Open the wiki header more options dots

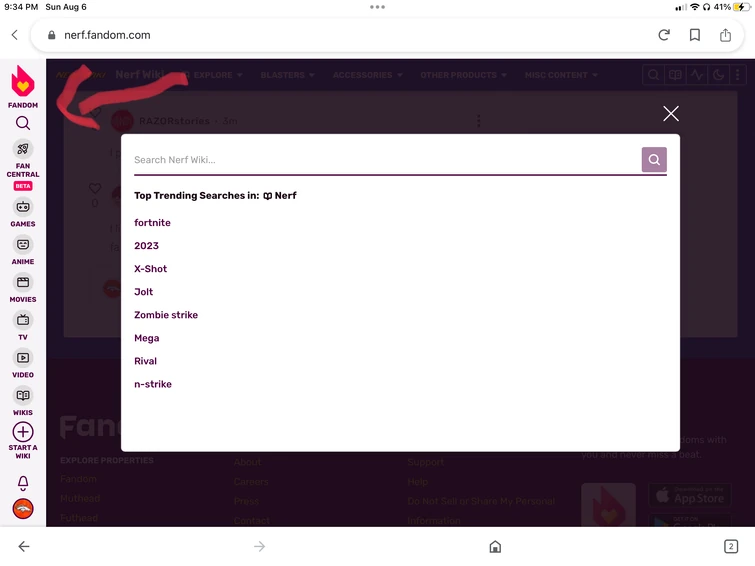tap(738, 75)
